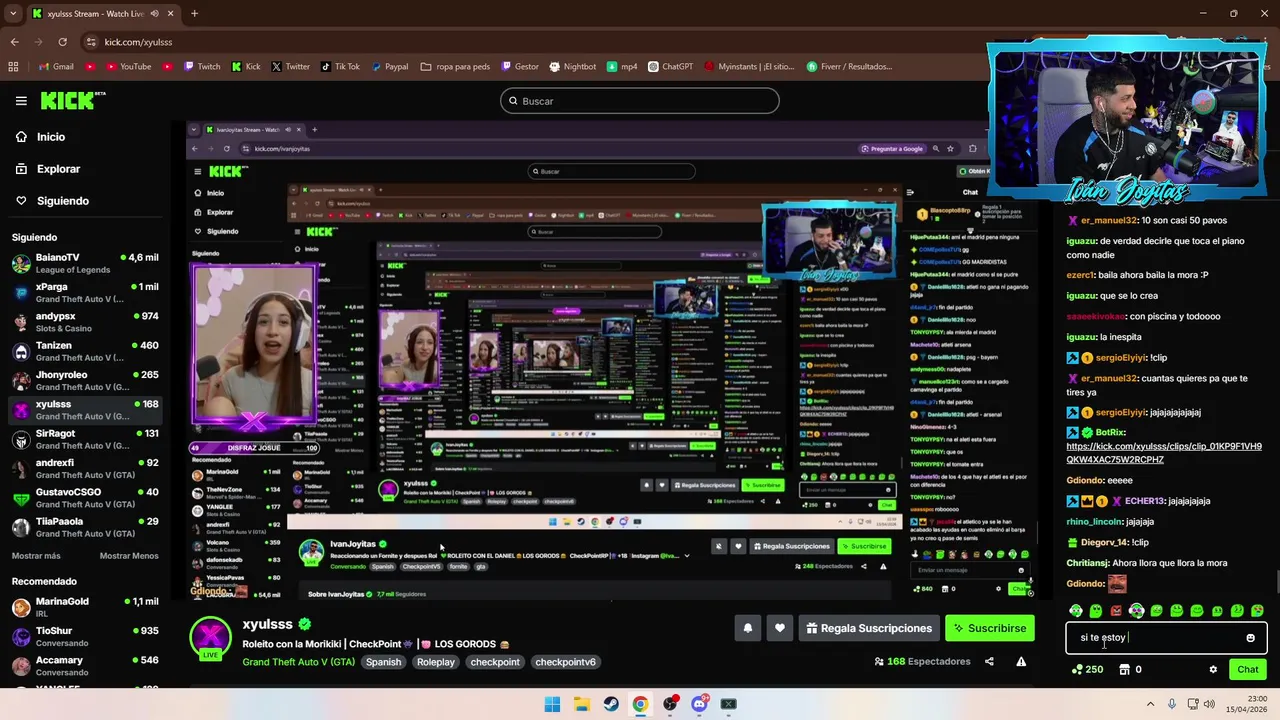Image resolution: width=1280 pixels, height=720 pixels.
Task: Open new browser tab
Action: pyautogui.click(x=194, y=14)
